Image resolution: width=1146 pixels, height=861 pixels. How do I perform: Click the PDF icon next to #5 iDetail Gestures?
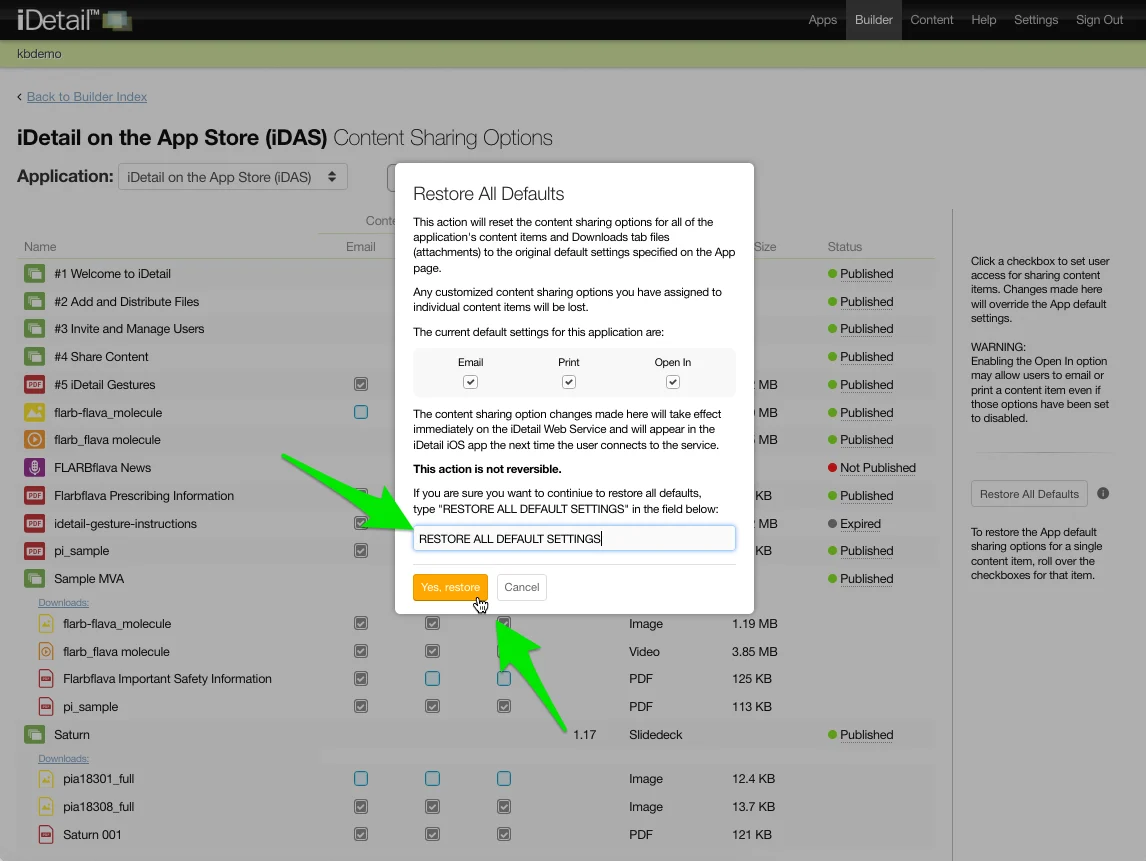point(35,384)
